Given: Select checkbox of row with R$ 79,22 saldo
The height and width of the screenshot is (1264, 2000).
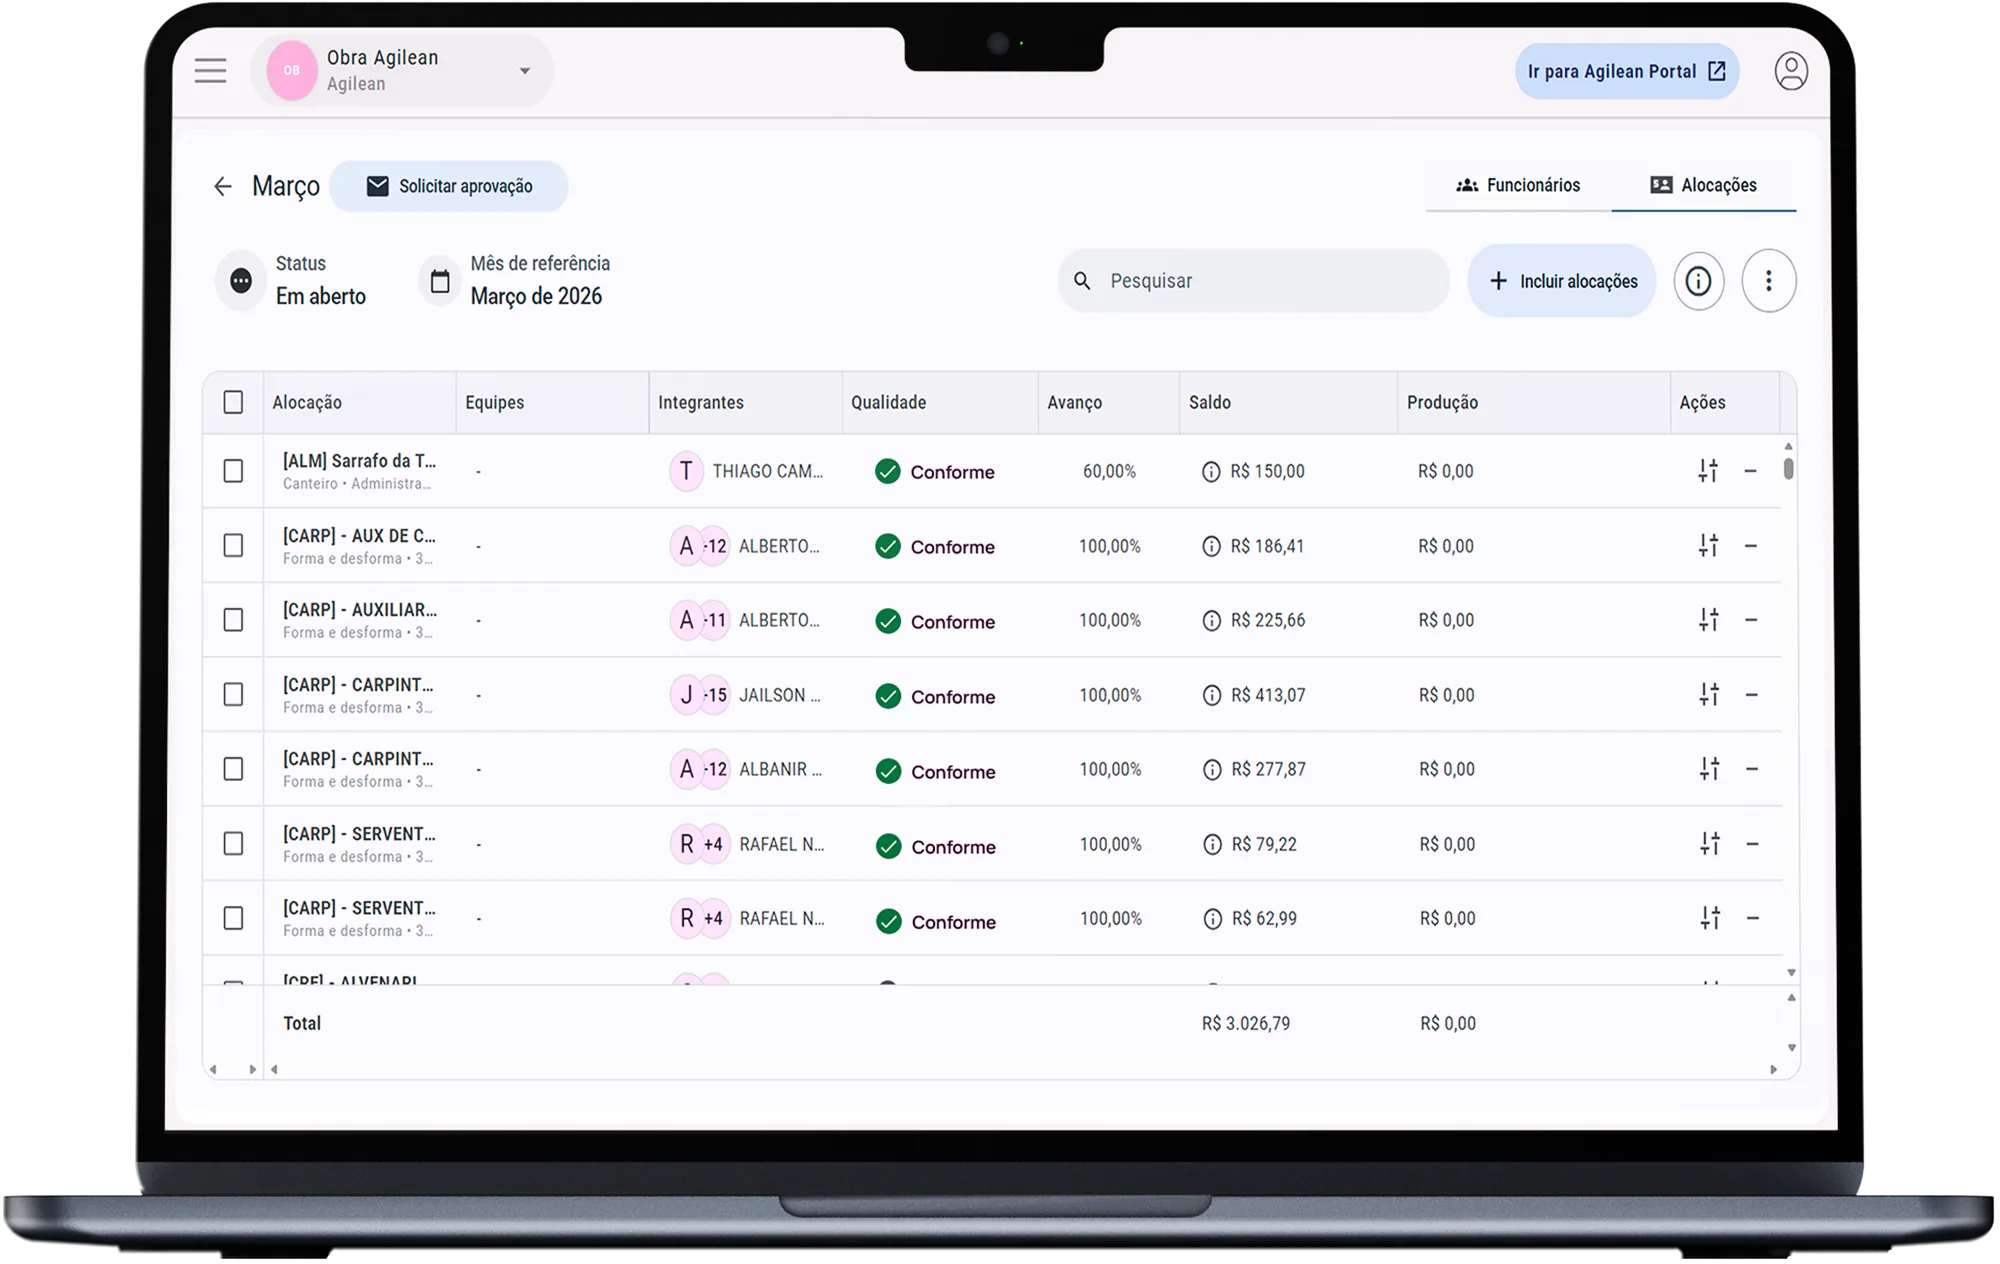Looking at the screenshot, I should coord(233,844).
